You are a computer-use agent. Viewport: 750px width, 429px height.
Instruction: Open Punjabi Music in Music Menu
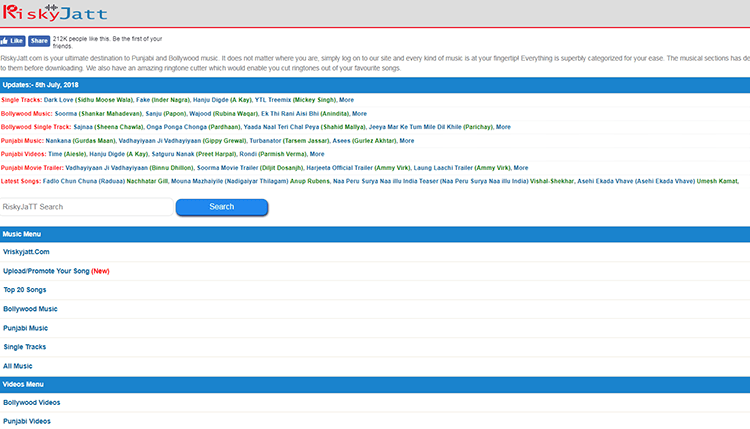tap(25, 328)
